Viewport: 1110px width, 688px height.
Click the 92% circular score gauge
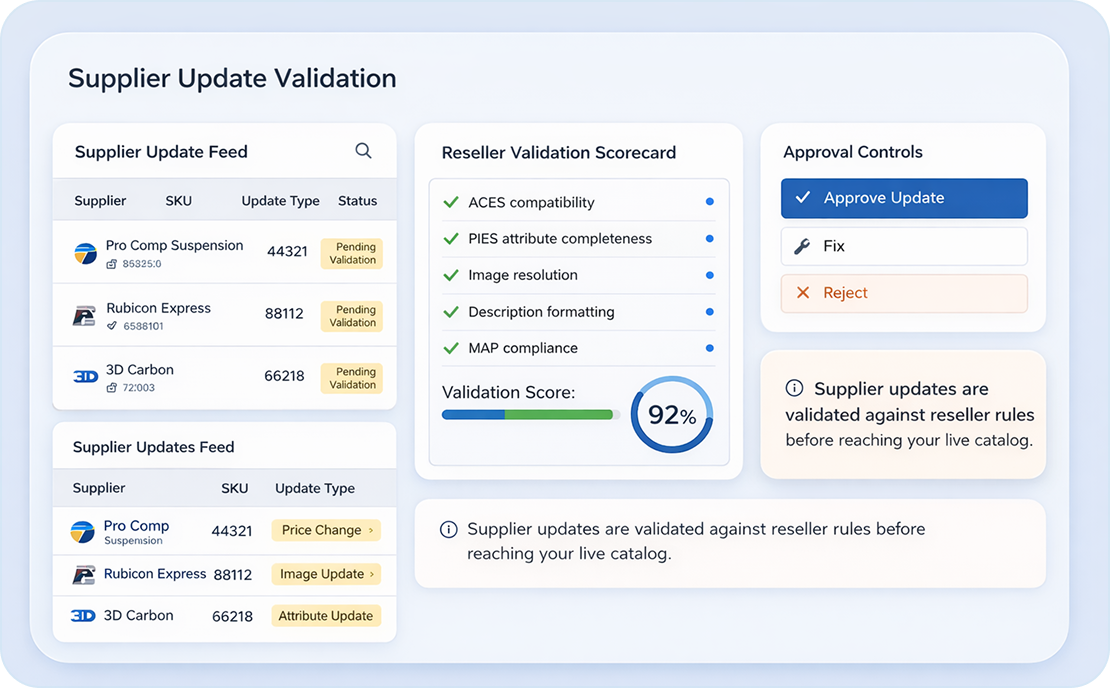672,415
